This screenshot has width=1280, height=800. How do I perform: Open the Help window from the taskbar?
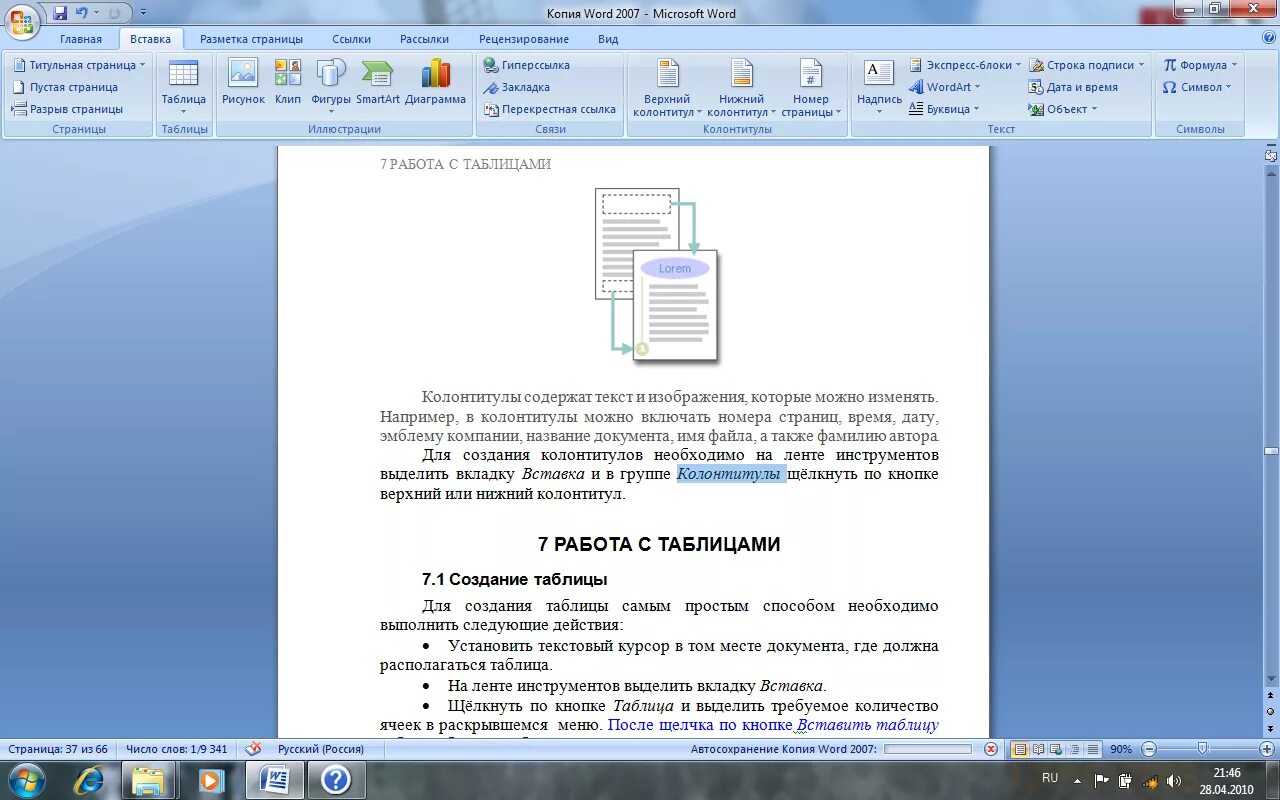(x=335, y=780)
